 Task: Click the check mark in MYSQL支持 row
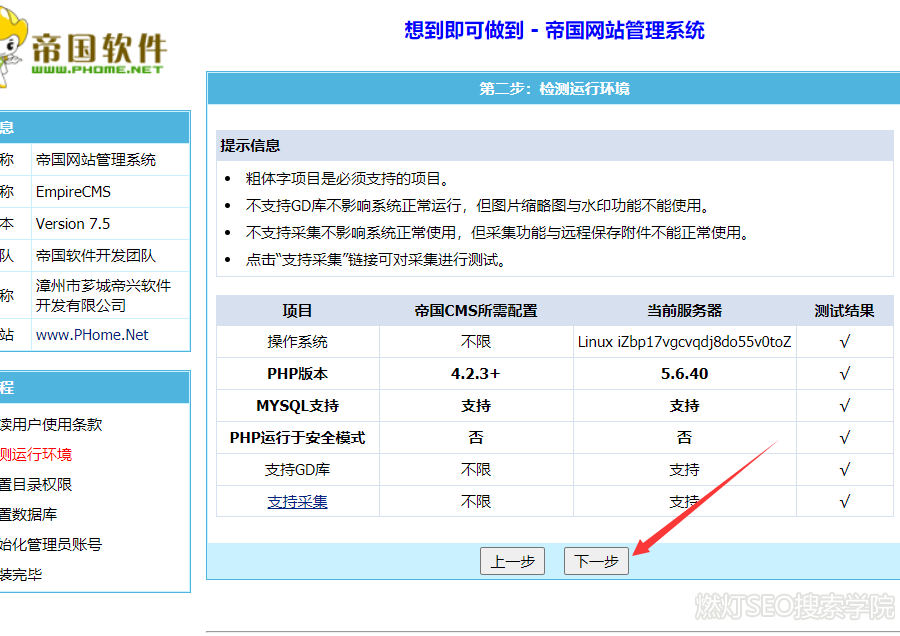click(844, 406)
